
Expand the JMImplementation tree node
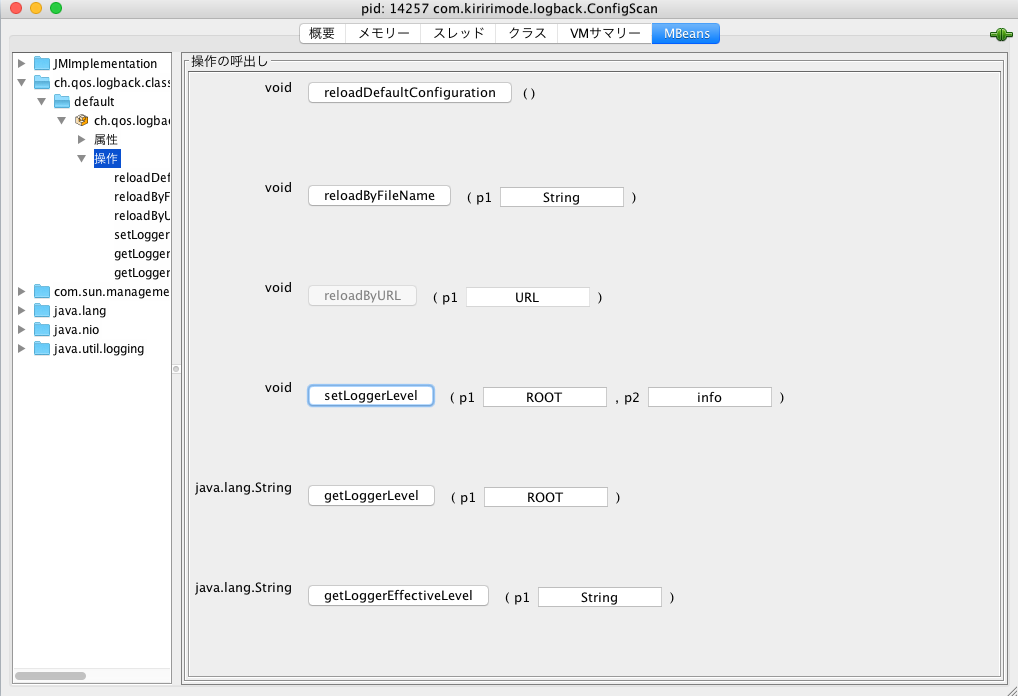21,63
